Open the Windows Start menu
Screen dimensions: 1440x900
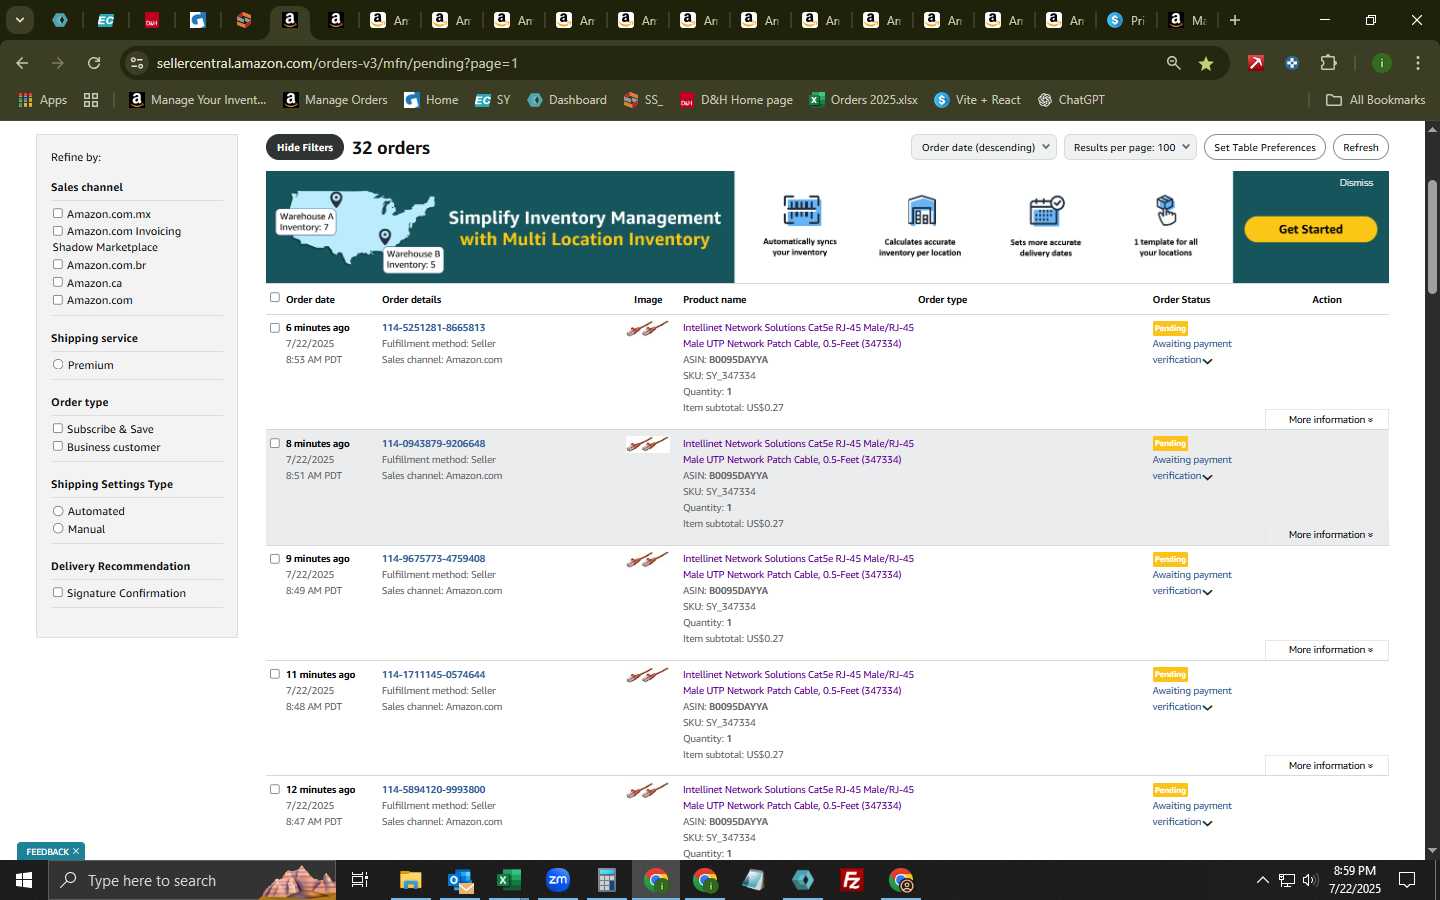tap(24, 880)
